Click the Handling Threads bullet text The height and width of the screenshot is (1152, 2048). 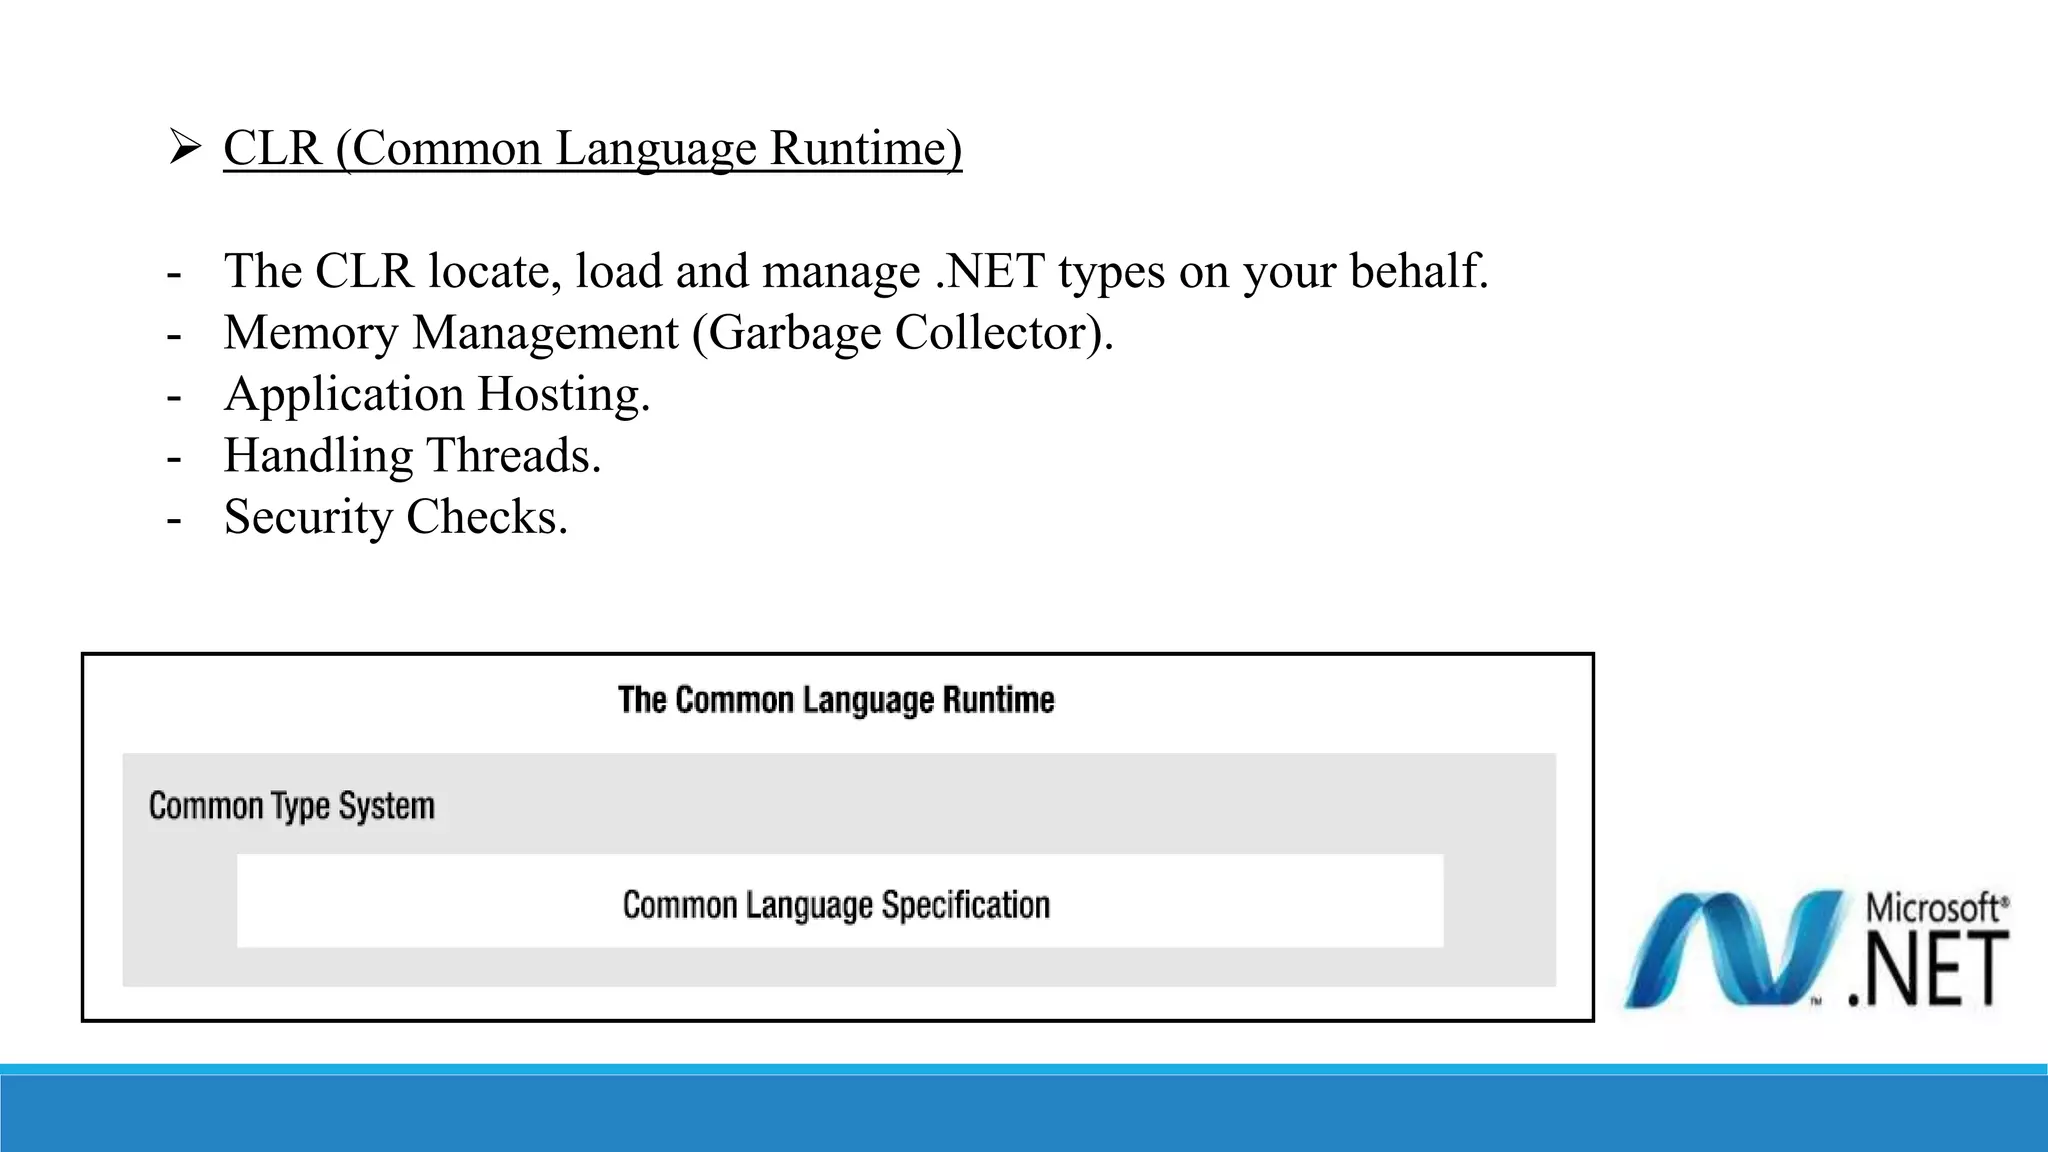click(412, 455)
